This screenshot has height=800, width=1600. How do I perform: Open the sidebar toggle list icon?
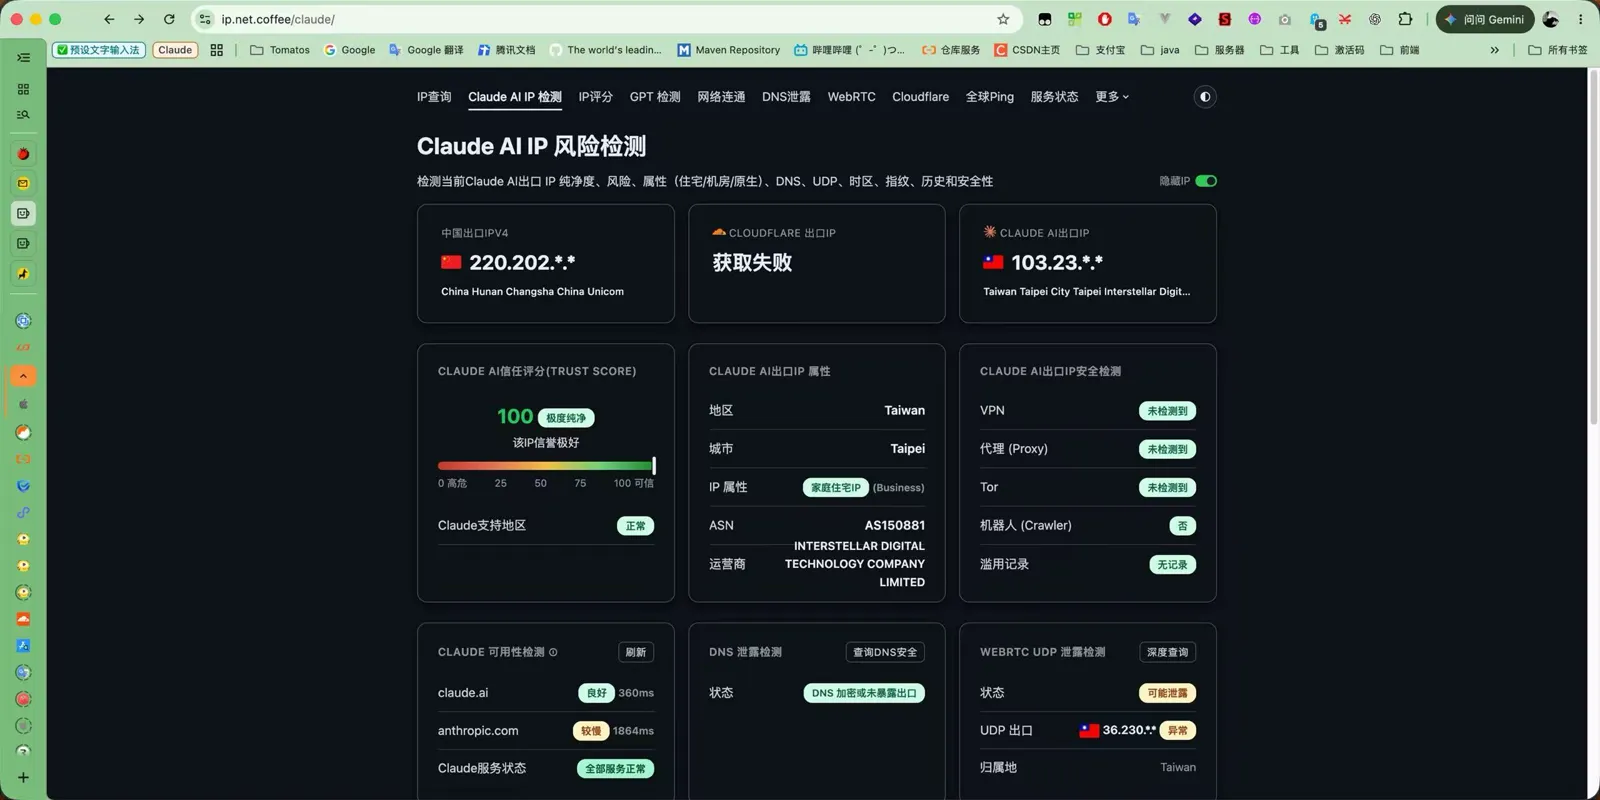click(23, 58)
